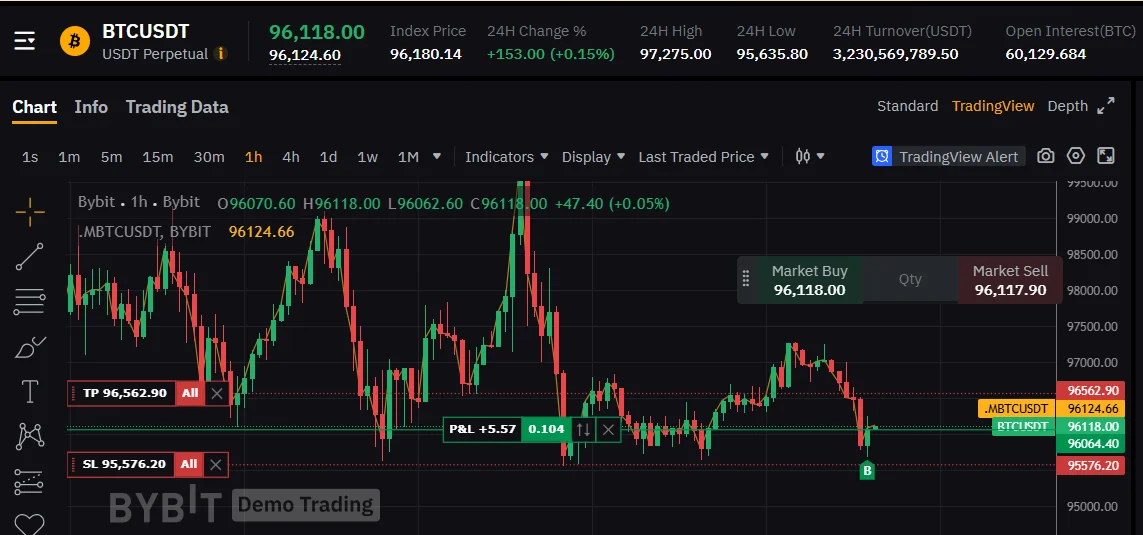Screen dimensions: 1143x535
Task: Select the 30m timeframe
Action: point(209,157)
